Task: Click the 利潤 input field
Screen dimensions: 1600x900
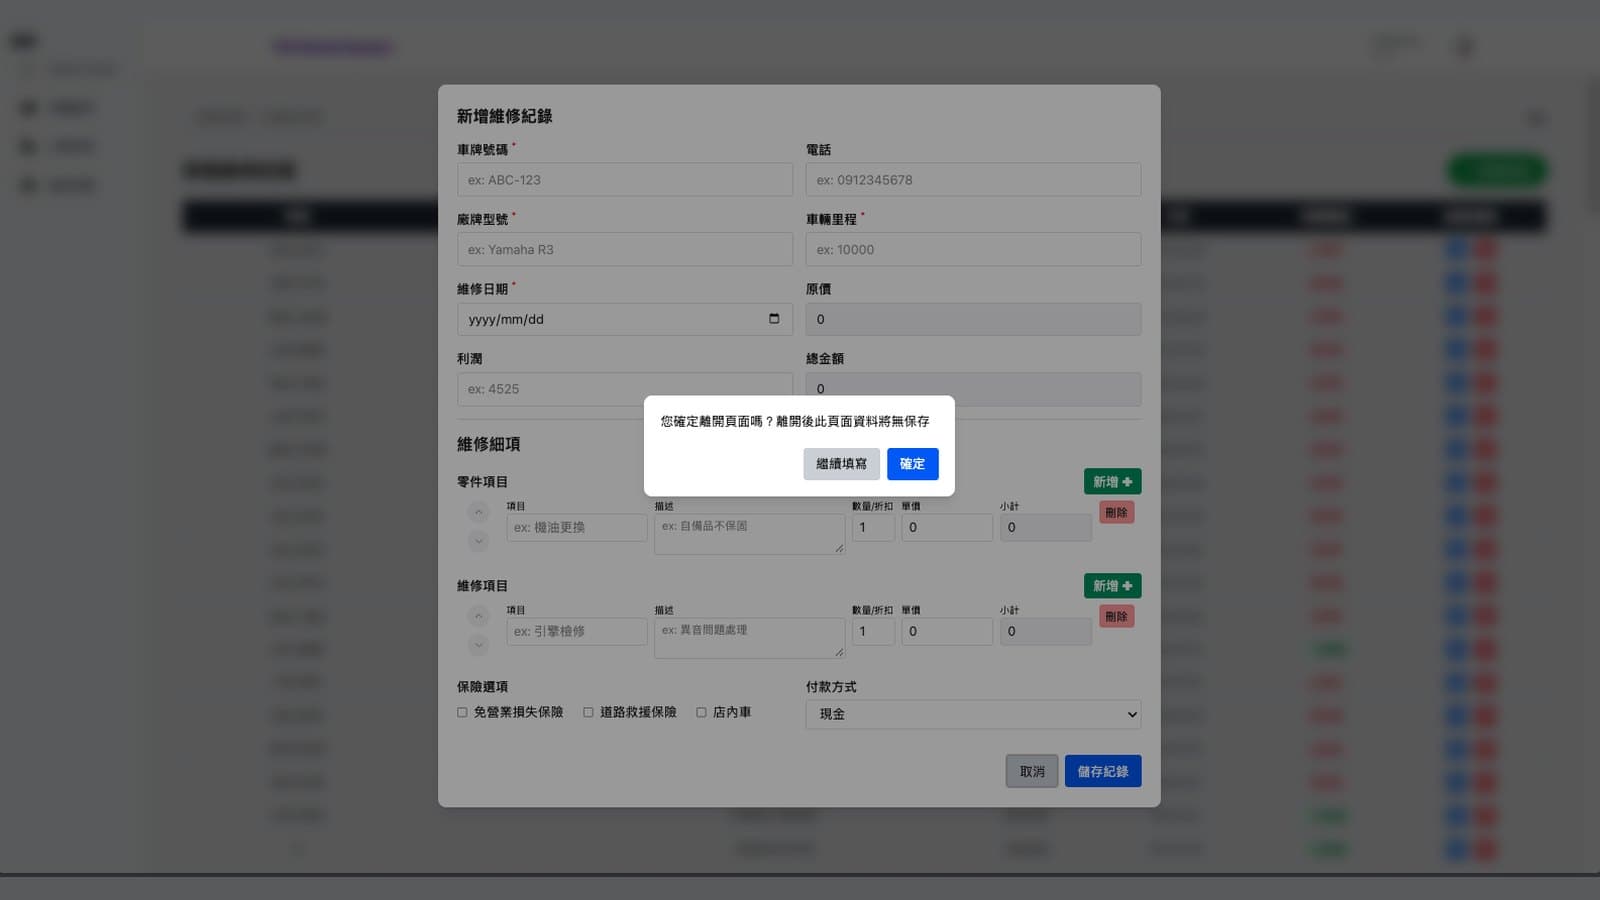Action: click(x=625, y=389)
